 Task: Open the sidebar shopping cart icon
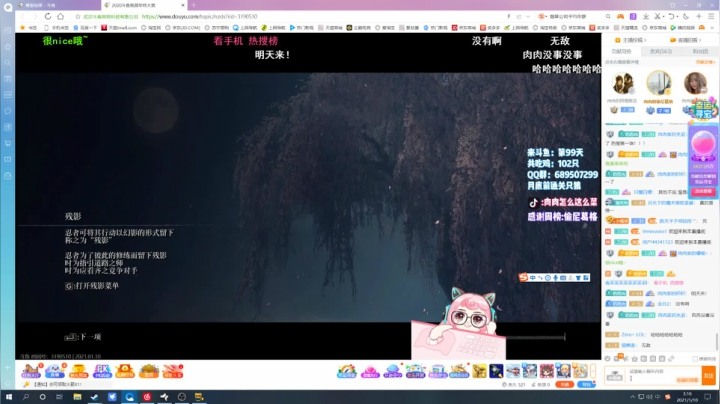[x=7, y=143]
